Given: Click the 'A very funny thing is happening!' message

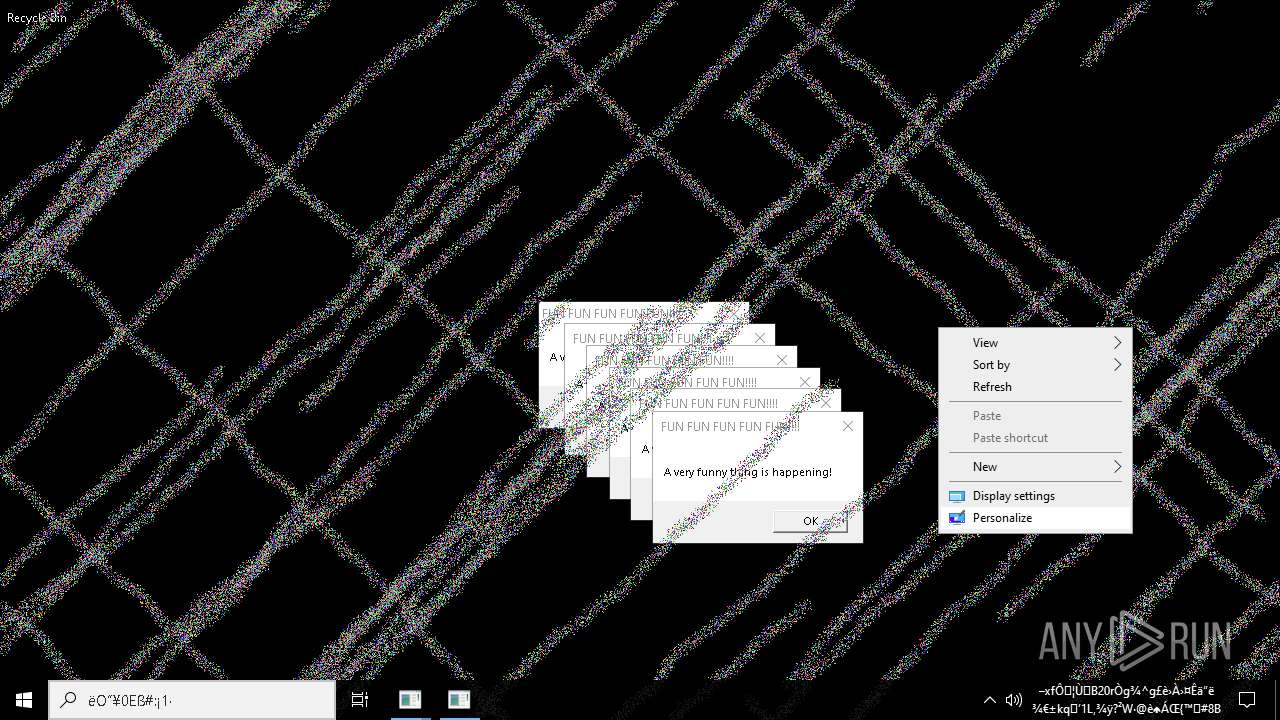Looking at the screenshot, I should (x=748, y=472).
